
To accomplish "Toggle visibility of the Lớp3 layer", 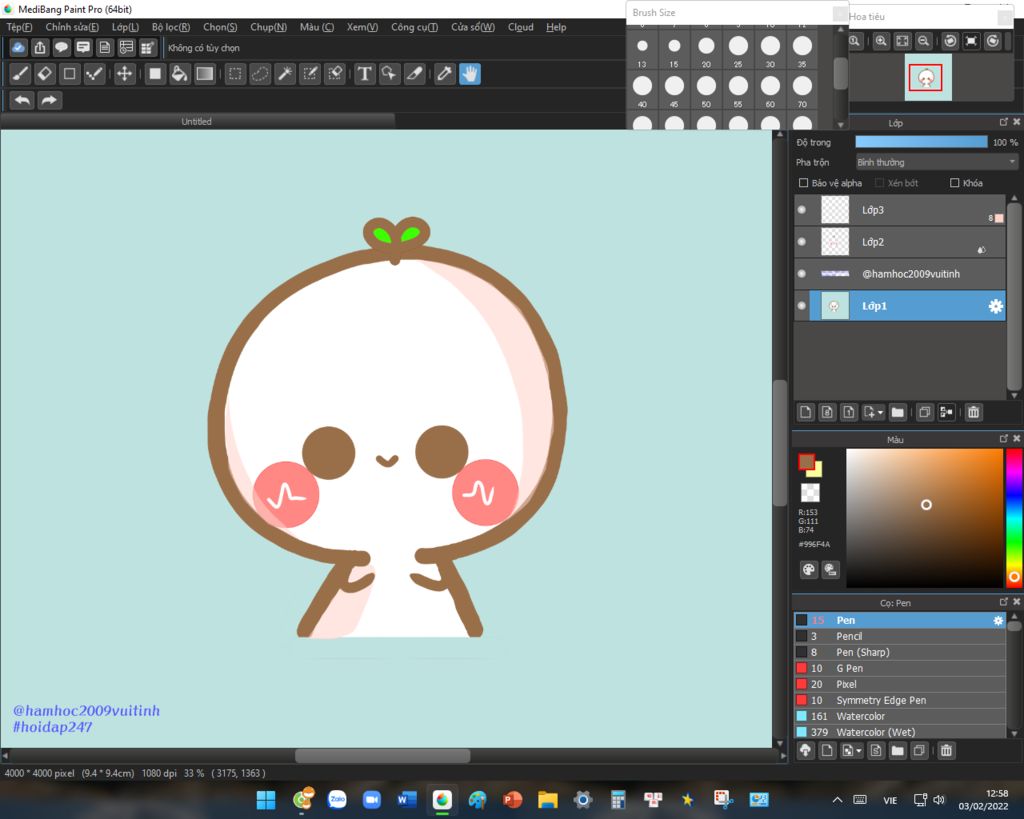I will click(802, 210).
